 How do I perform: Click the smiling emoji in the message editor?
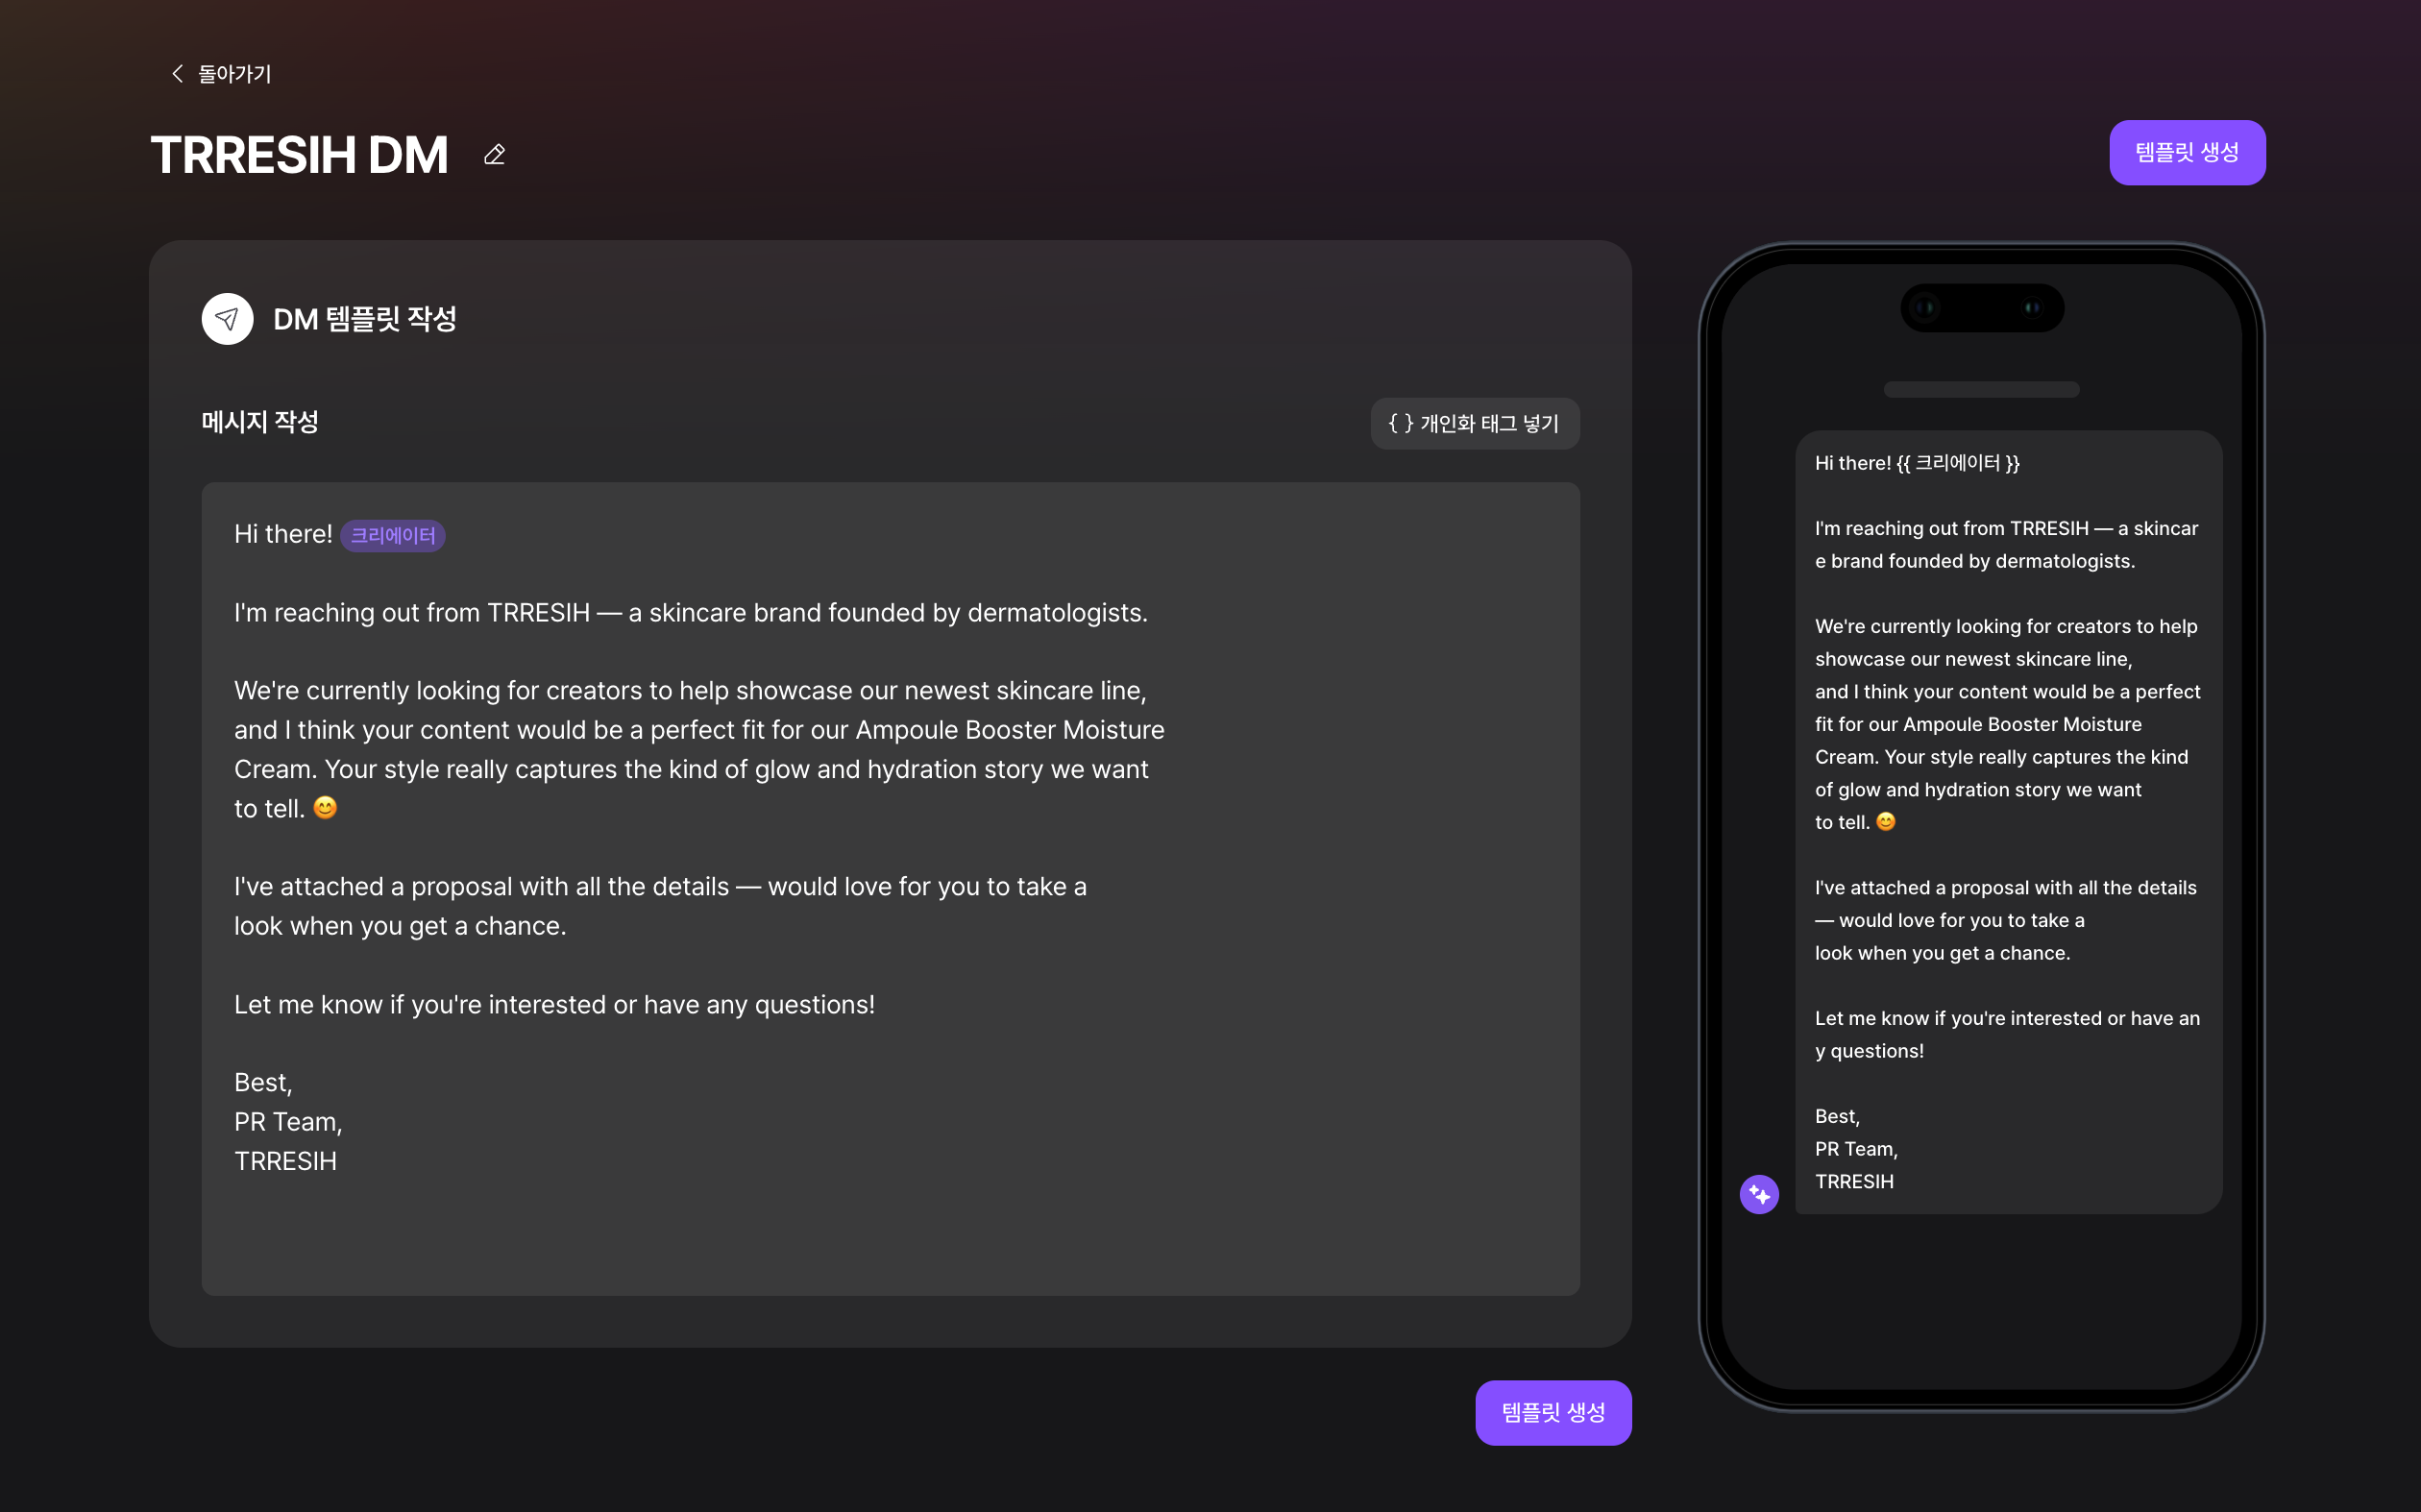click(325, 807)
